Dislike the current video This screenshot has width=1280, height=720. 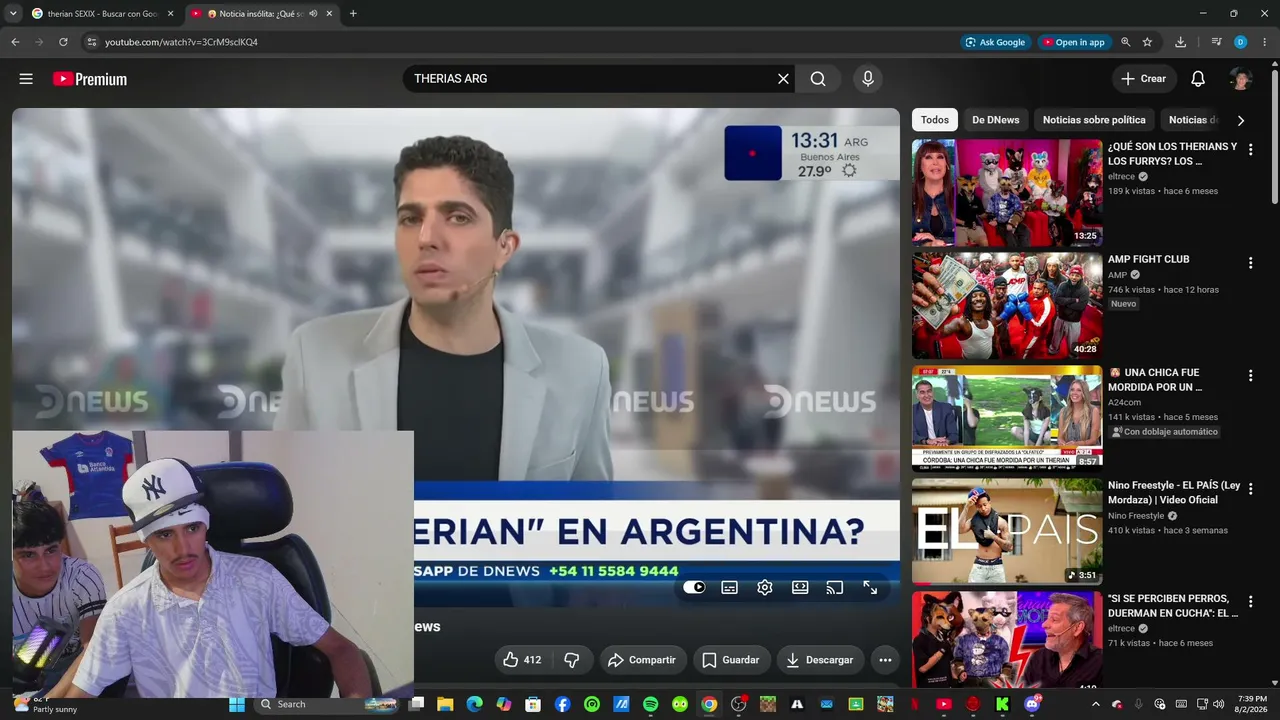click(x=571, y=660)
